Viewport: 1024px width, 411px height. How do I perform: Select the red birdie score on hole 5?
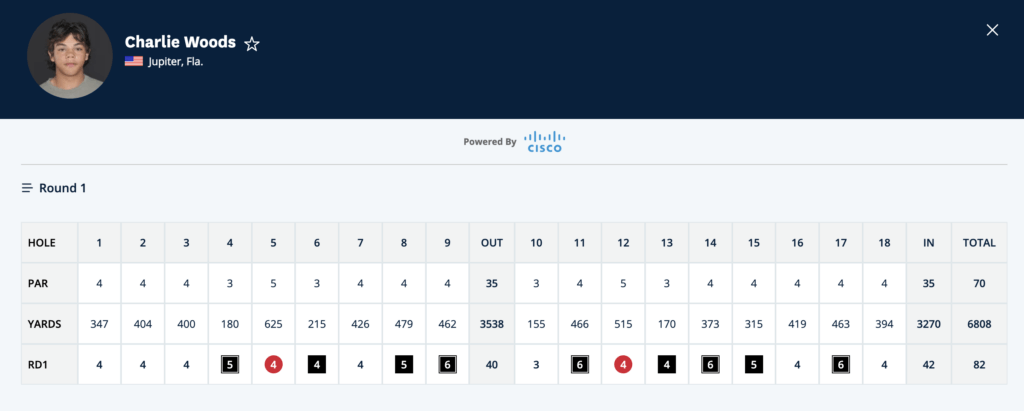click(x=274, y=365)
